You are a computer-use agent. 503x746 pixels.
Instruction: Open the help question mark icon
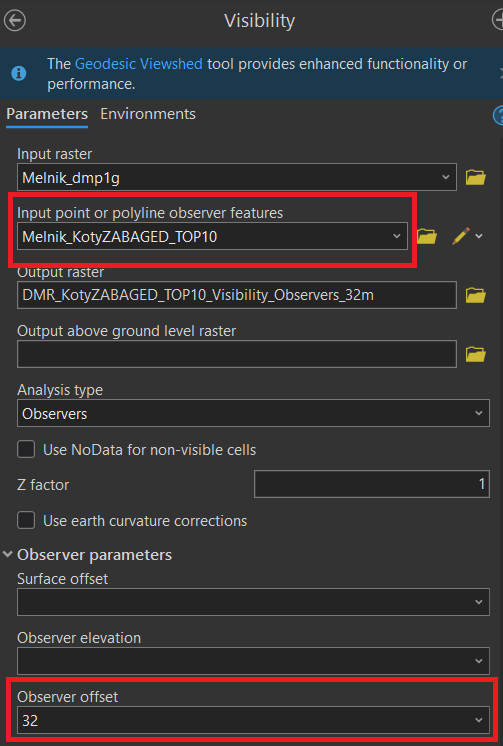pyautogui.click(x=498, y=115)
